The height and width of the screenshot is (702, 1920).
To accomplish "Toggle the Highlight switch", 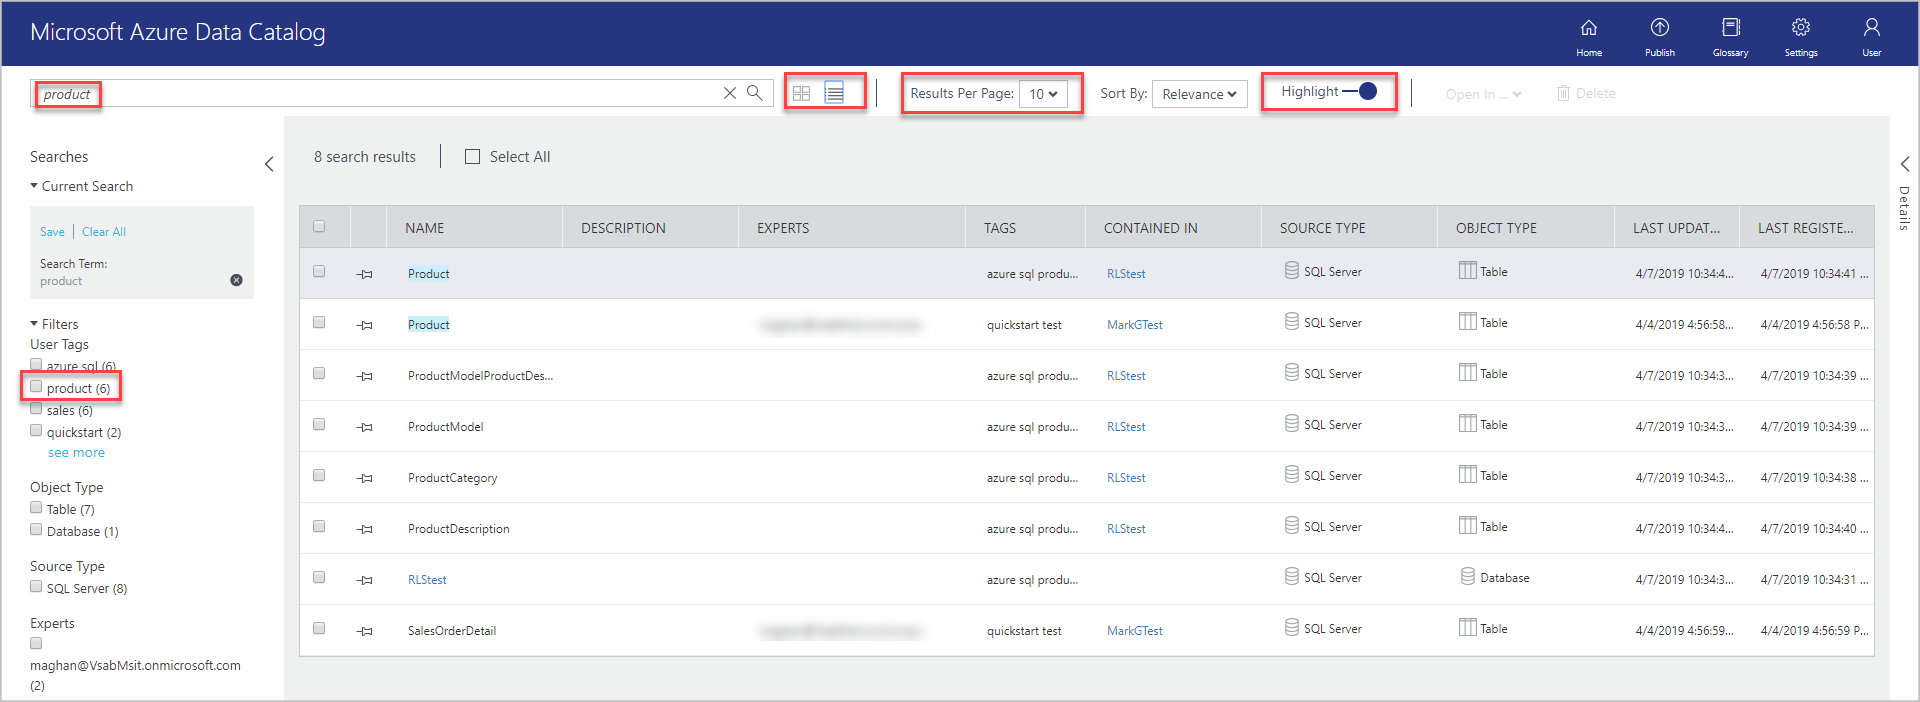I will tap(1360, 91).
